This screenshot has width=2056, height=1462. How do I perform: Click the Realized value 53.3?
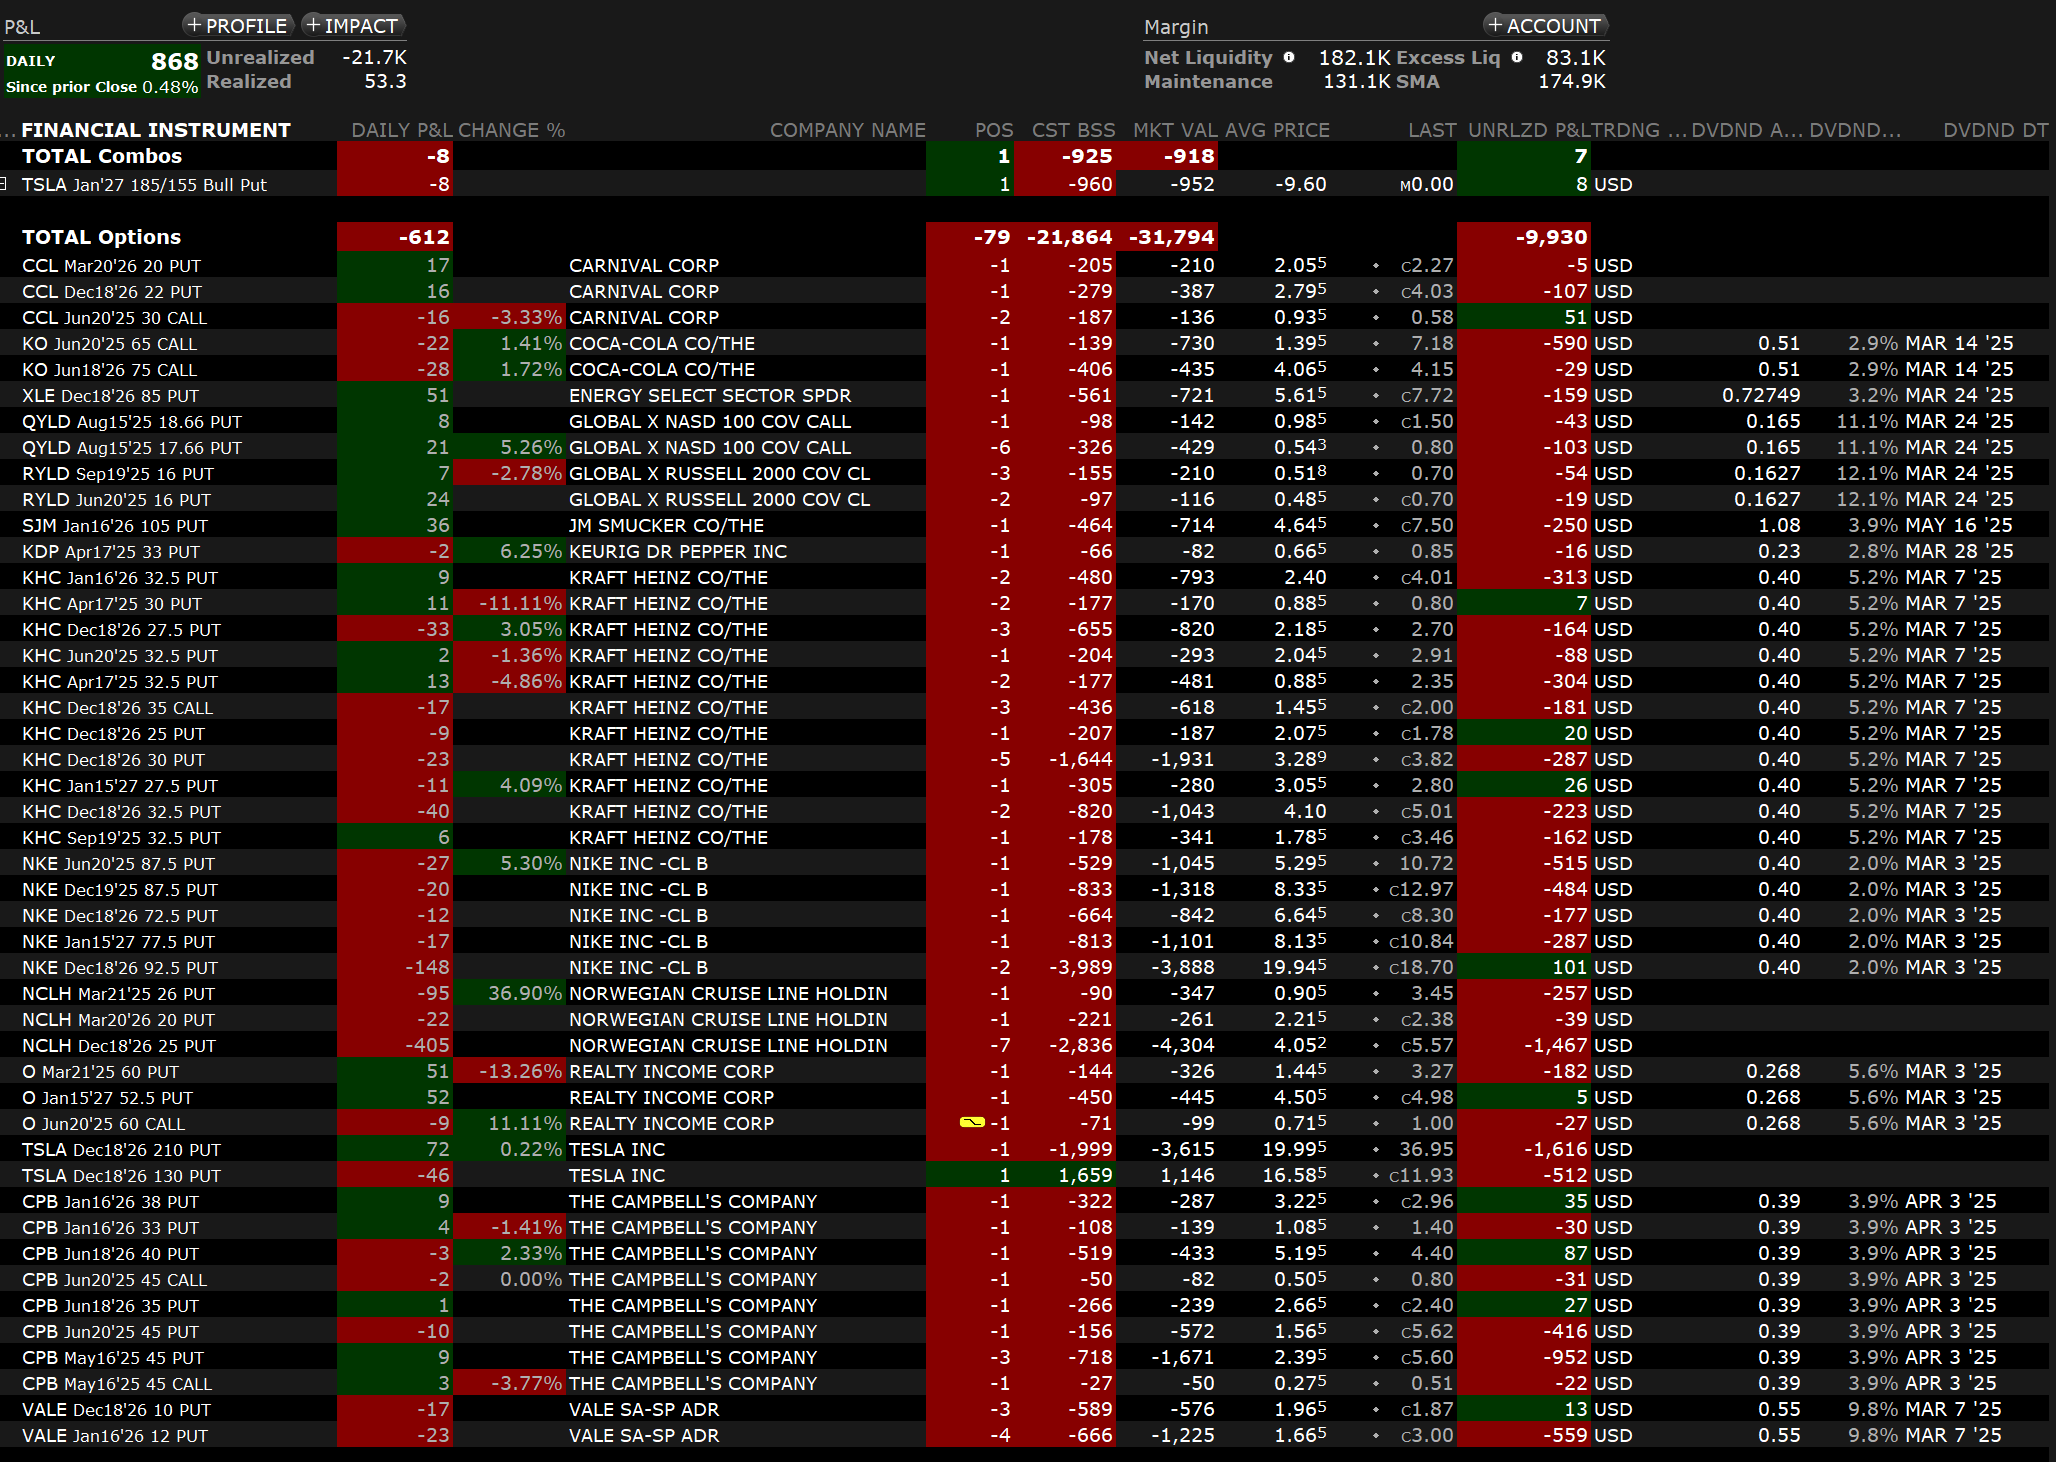tap(385, 81)
